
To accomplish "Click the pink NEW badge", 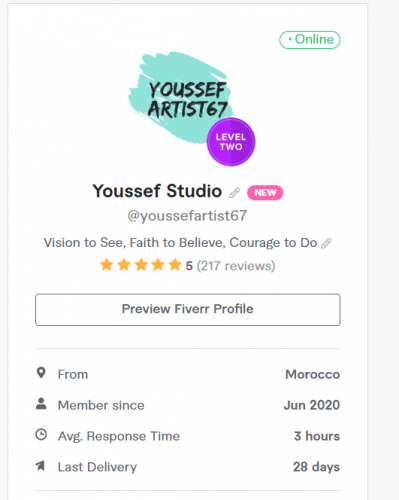I will tap(265, 193).
